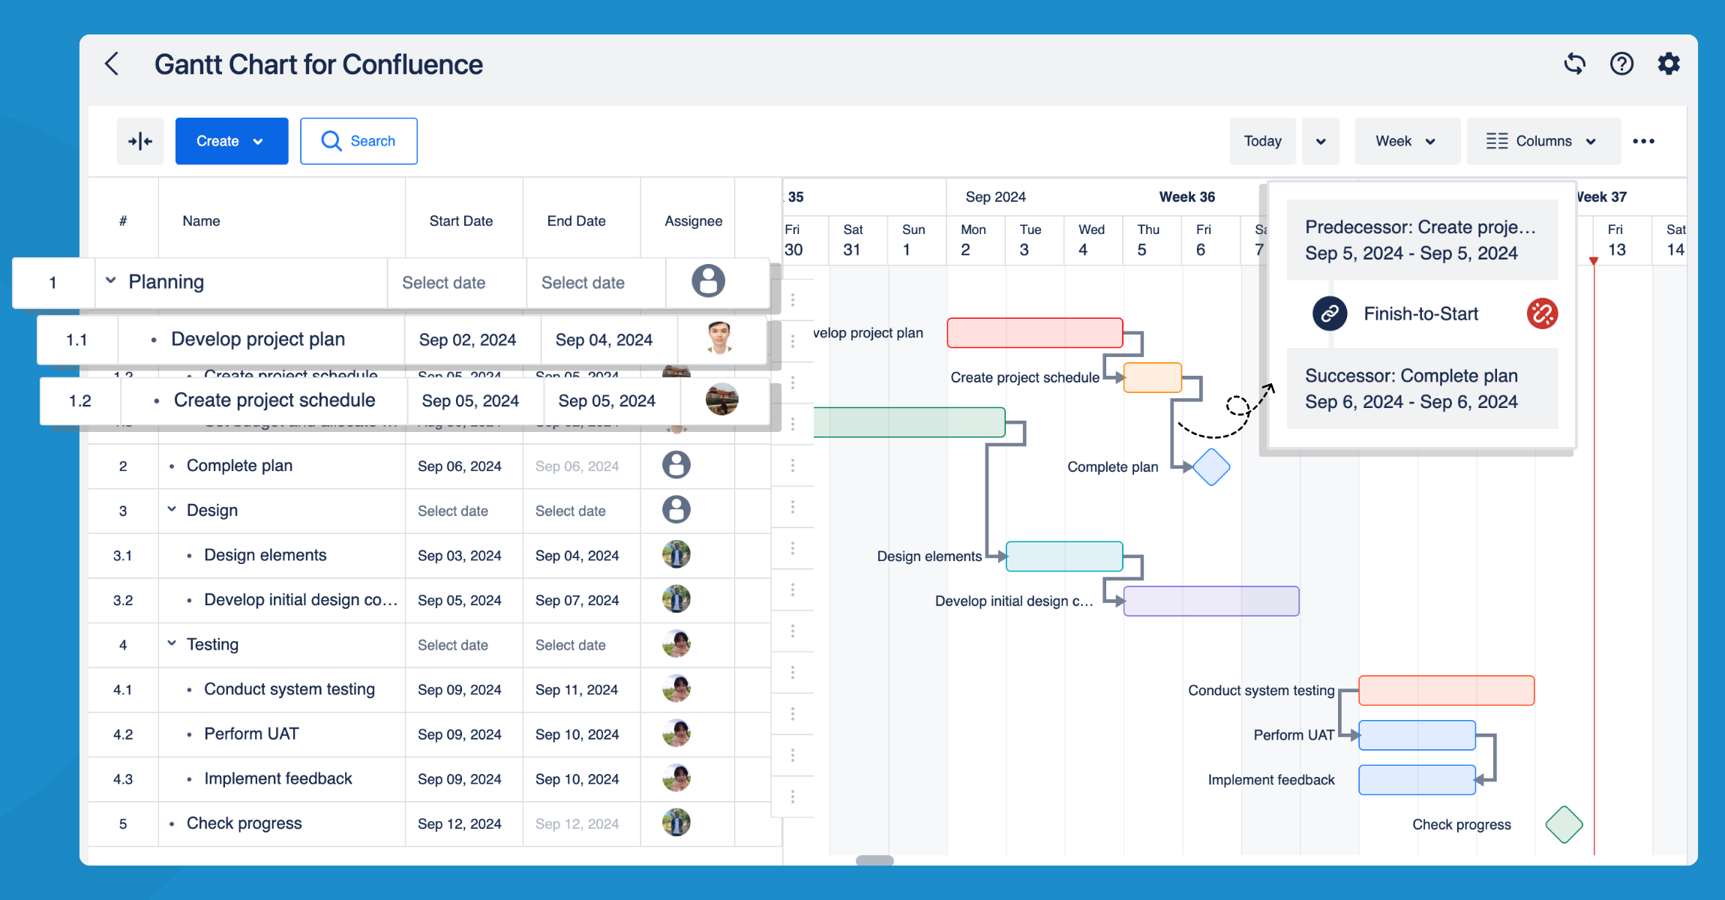Open row menu dots for Testing row
The width and height of the screenshot is (1725, 900).
[x=793, y=631]
